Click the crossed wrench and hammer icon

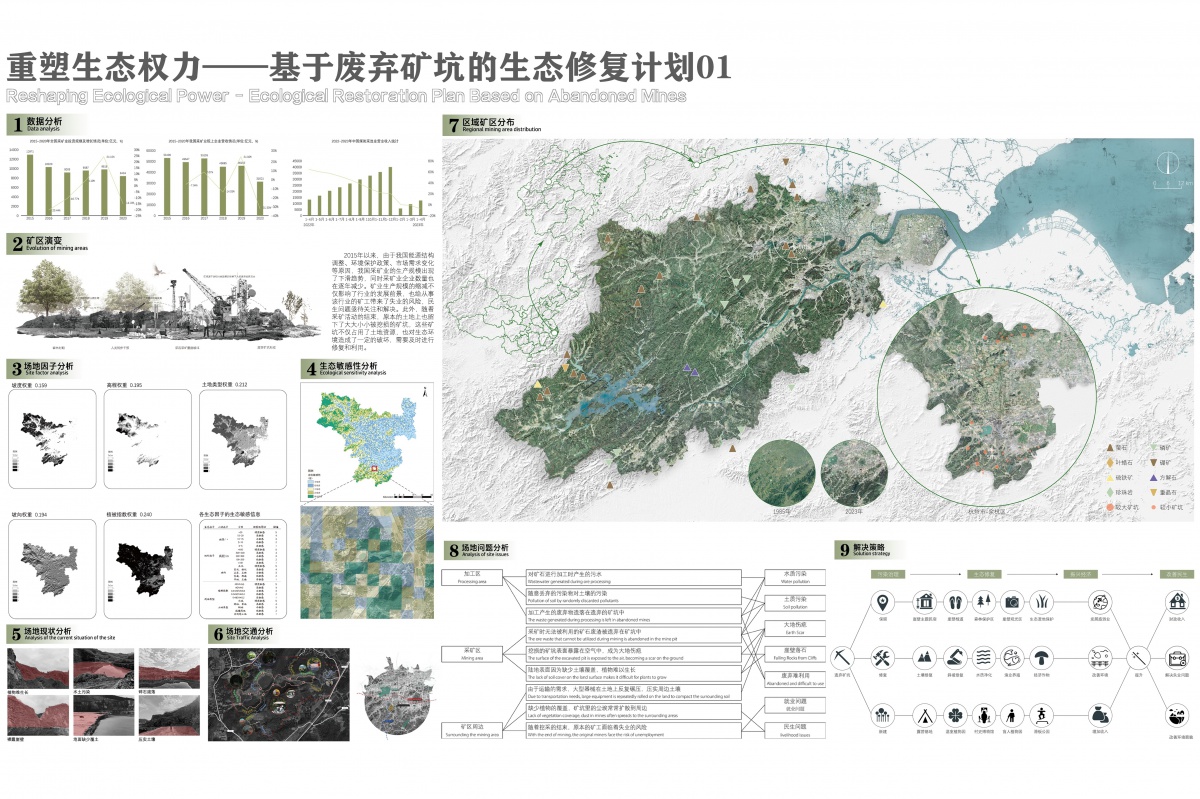883,657
